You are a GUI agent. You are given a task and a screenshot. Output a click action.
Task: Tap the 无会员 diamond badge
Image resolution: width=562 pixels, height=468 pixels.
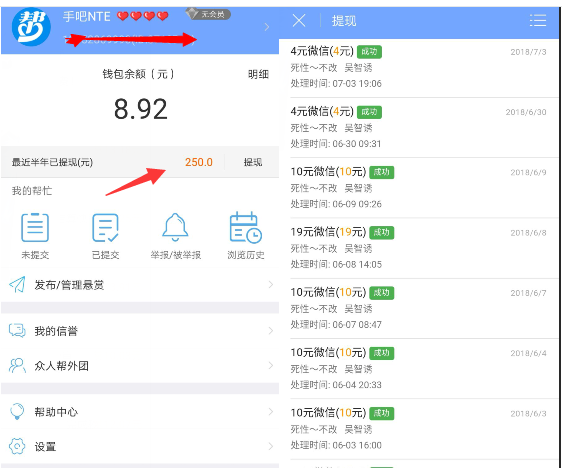tap(208, 14)
